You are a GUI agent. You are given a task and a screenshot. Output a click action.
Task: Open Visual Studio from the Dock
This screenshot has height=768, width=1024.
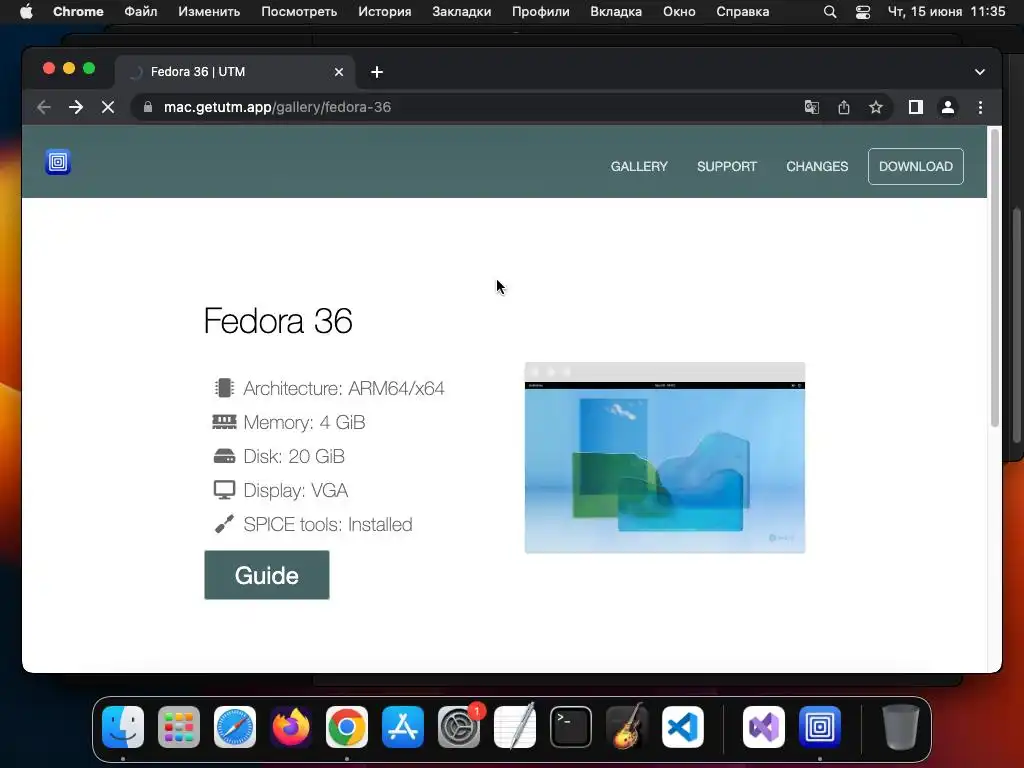[764, 727]
